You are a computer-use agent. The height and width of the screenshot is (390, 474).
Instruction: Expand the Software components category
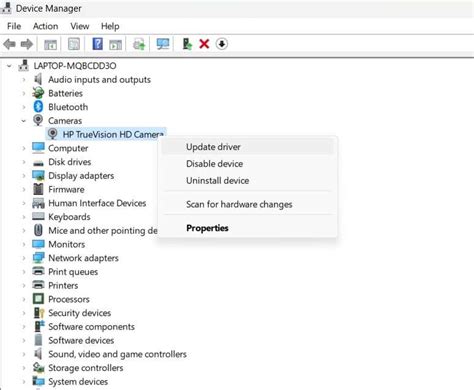click(x=24, y=327)
